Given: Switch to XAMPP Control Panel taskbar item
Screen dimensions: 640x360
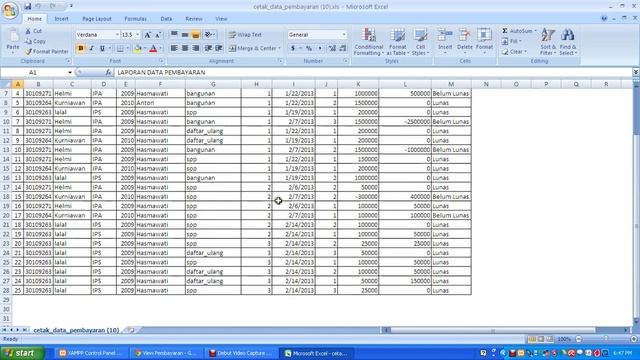Looking at the screenshot, I should point(91,353).
